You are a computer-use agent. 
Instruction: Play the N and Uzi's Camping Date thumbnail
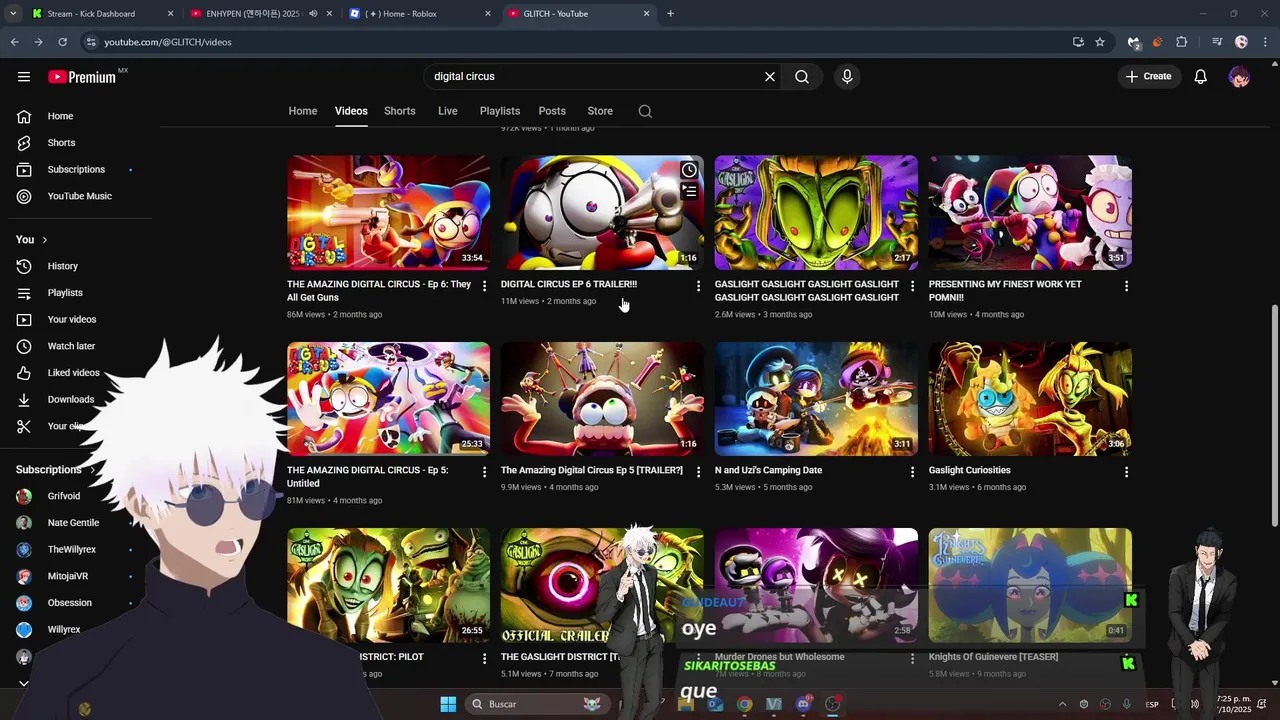(x=816, y=399)
